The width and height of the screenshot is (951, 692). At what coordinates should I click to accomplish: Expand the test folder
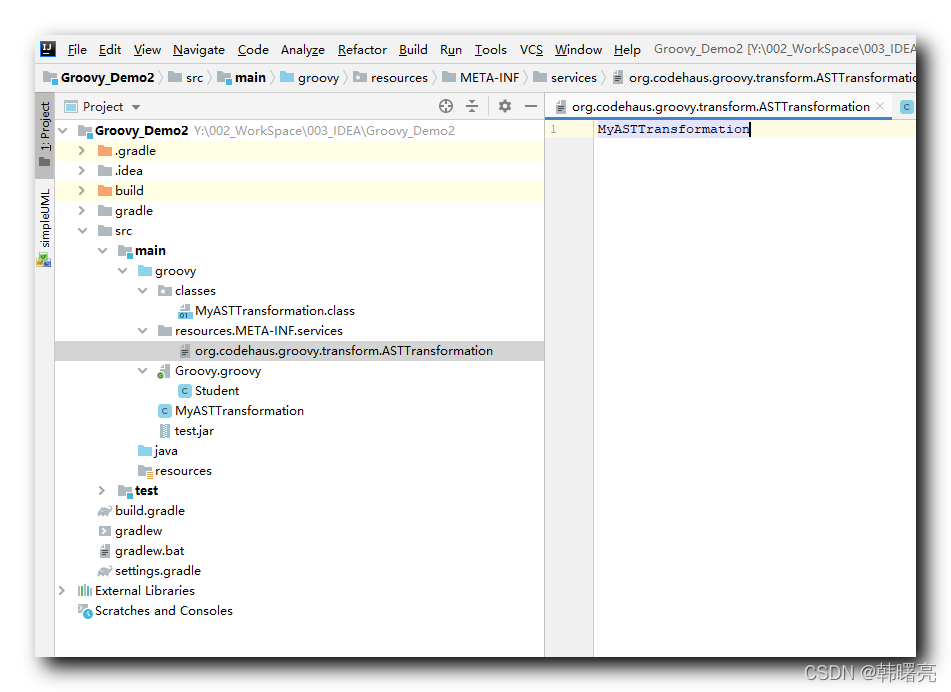tap(102, 490)
